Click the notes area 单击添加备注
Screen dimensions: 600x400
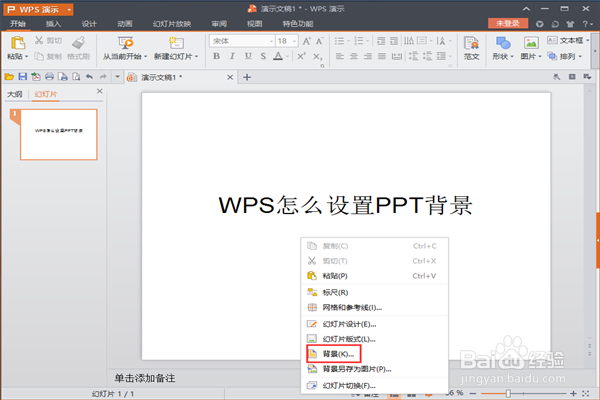pyautogui.click(x=145, y=378)
